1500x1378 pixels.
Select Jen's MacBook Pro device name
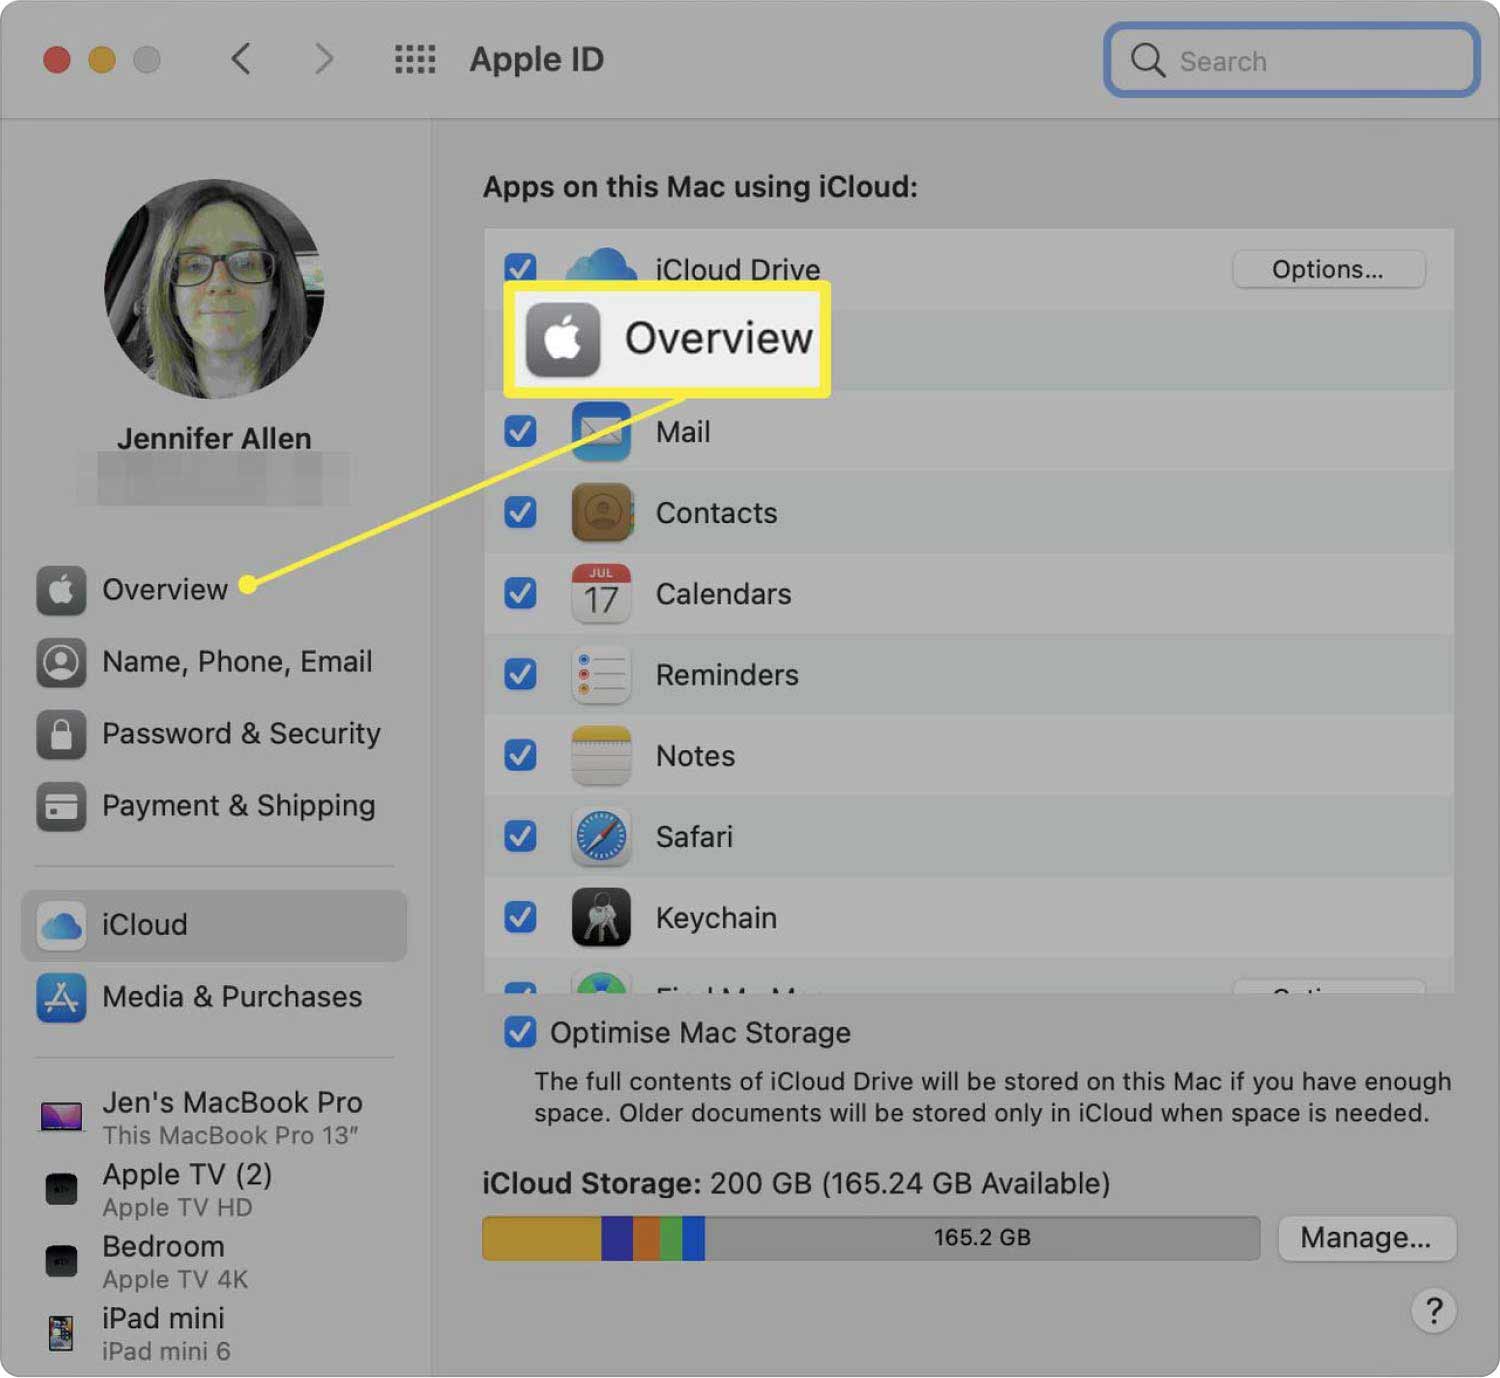(232, 1103)
